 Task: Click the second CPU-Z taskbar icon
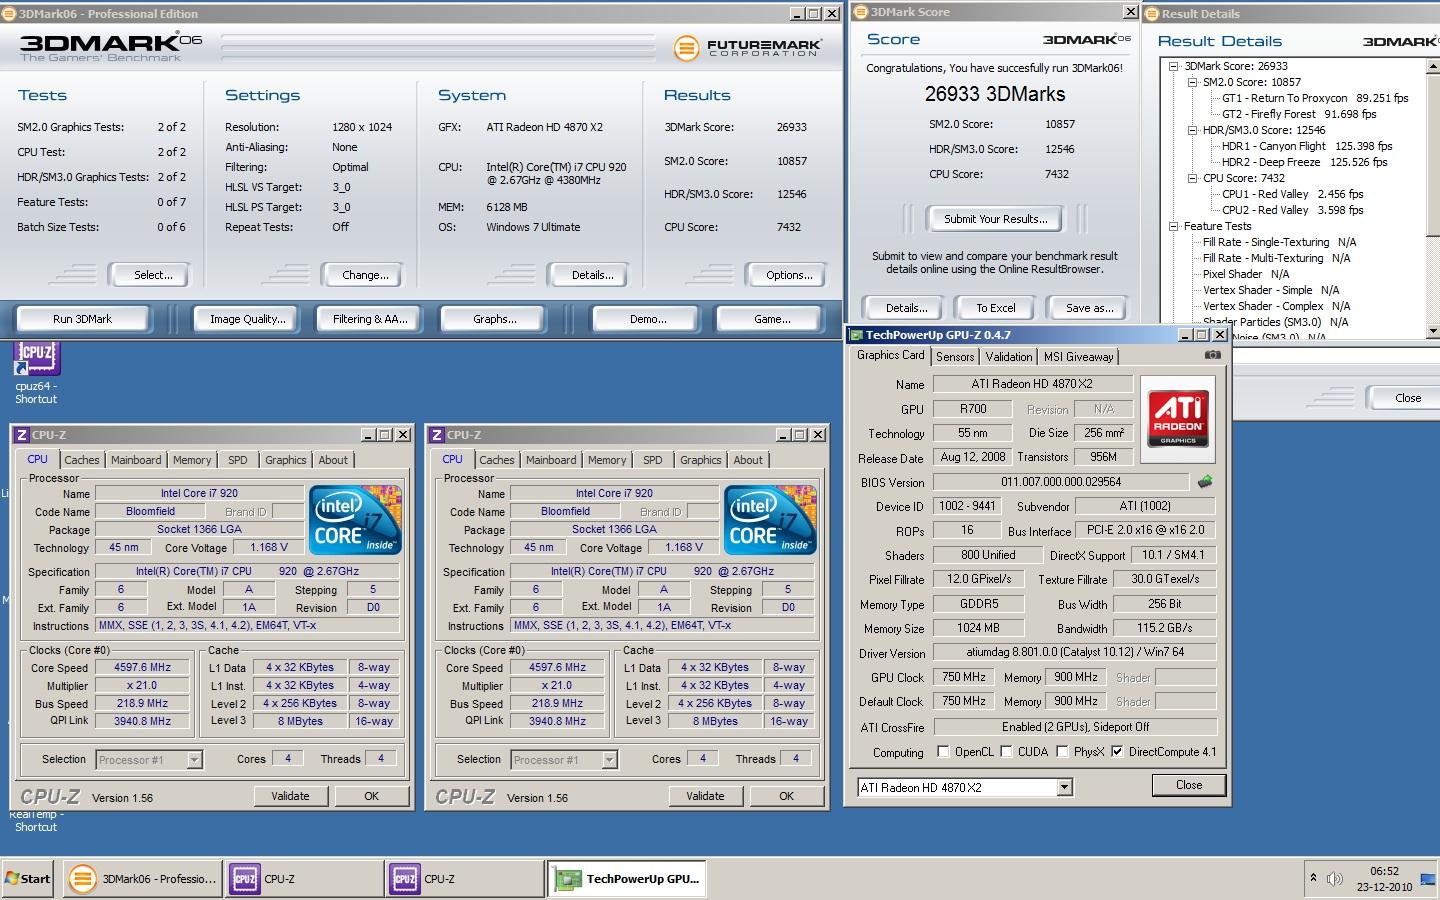463,879
